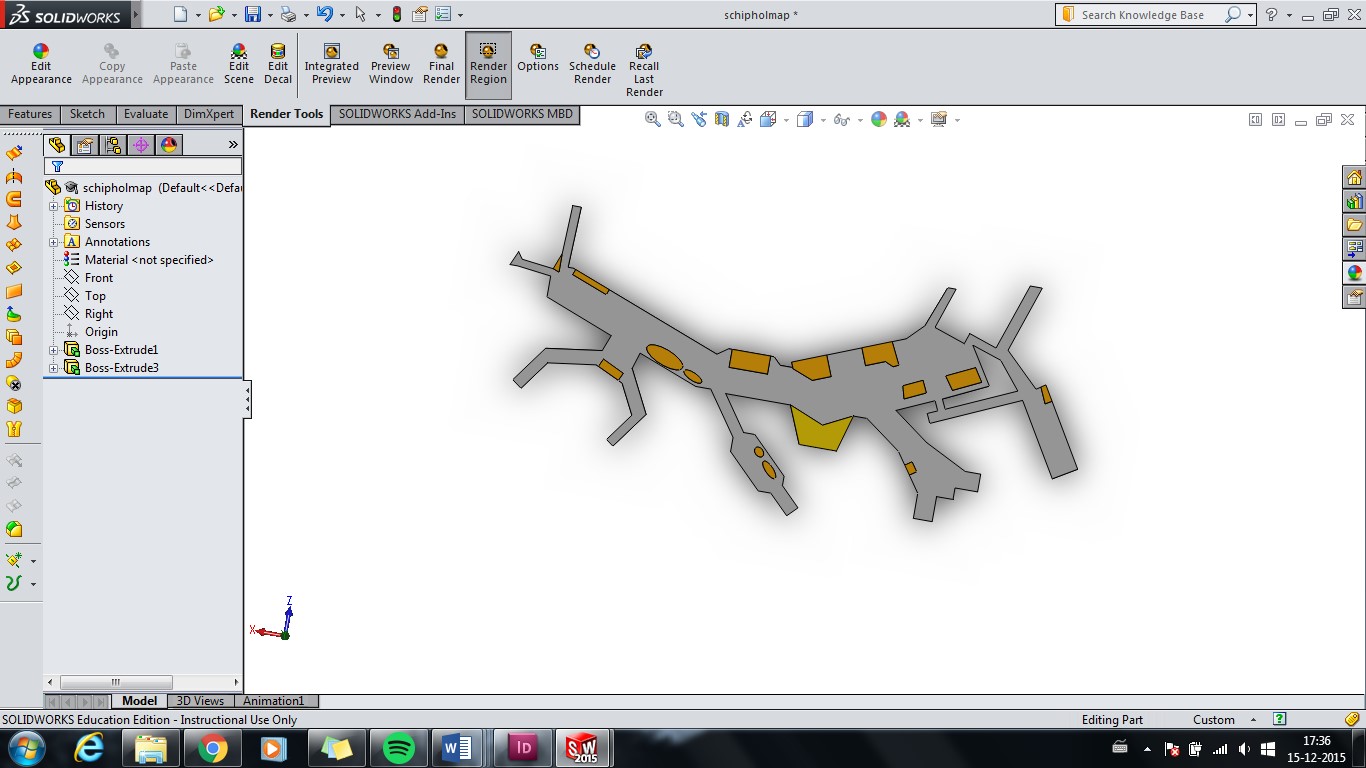This screenshot has width=1366, height=768.
Task: Open the View Orientation icon
Action: 768,119
